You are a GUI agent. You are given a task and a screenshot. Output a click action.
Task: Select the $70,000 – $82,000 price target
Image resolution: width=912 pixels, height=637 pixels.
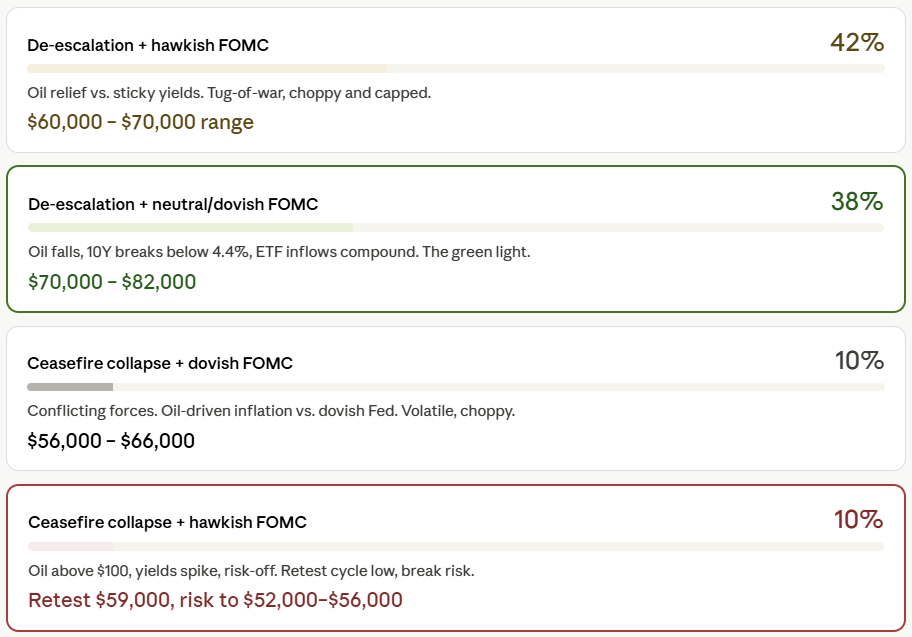coord(112,282)
